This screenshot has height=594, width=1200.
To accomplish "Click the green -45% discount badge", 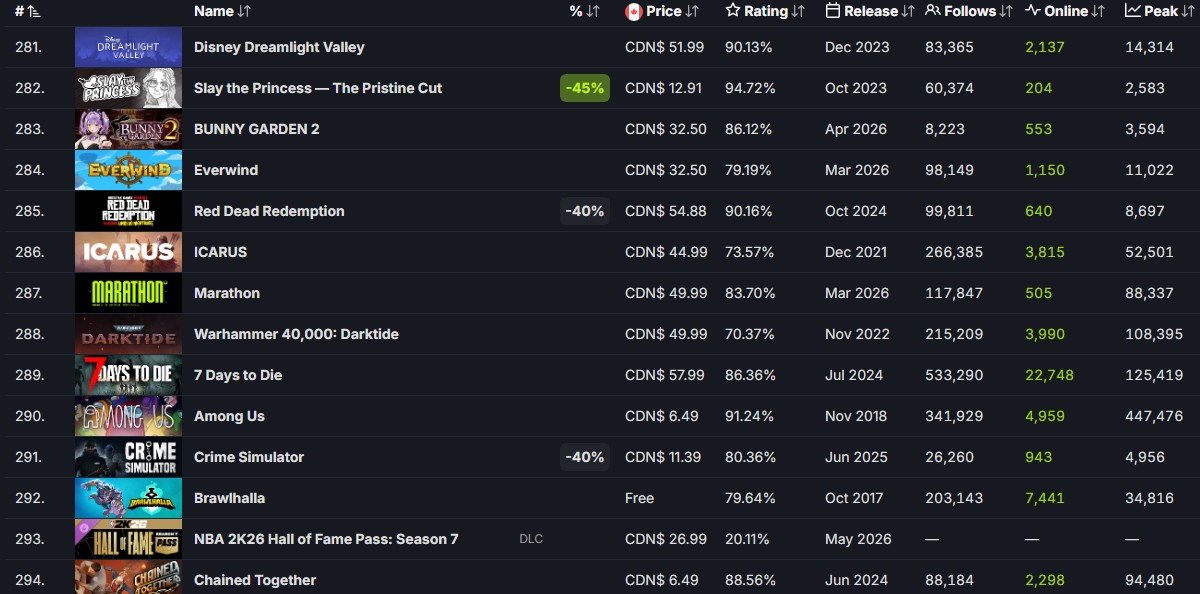I will pyautogui.click(x=585, y=88).
